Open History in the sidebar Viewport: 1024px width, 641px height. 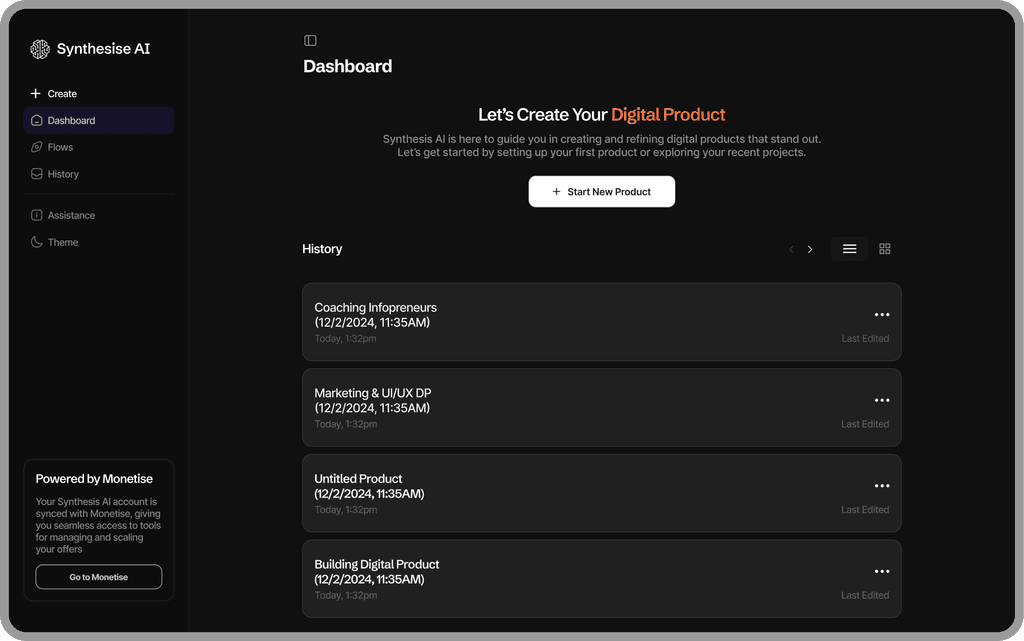pos(62,174)
